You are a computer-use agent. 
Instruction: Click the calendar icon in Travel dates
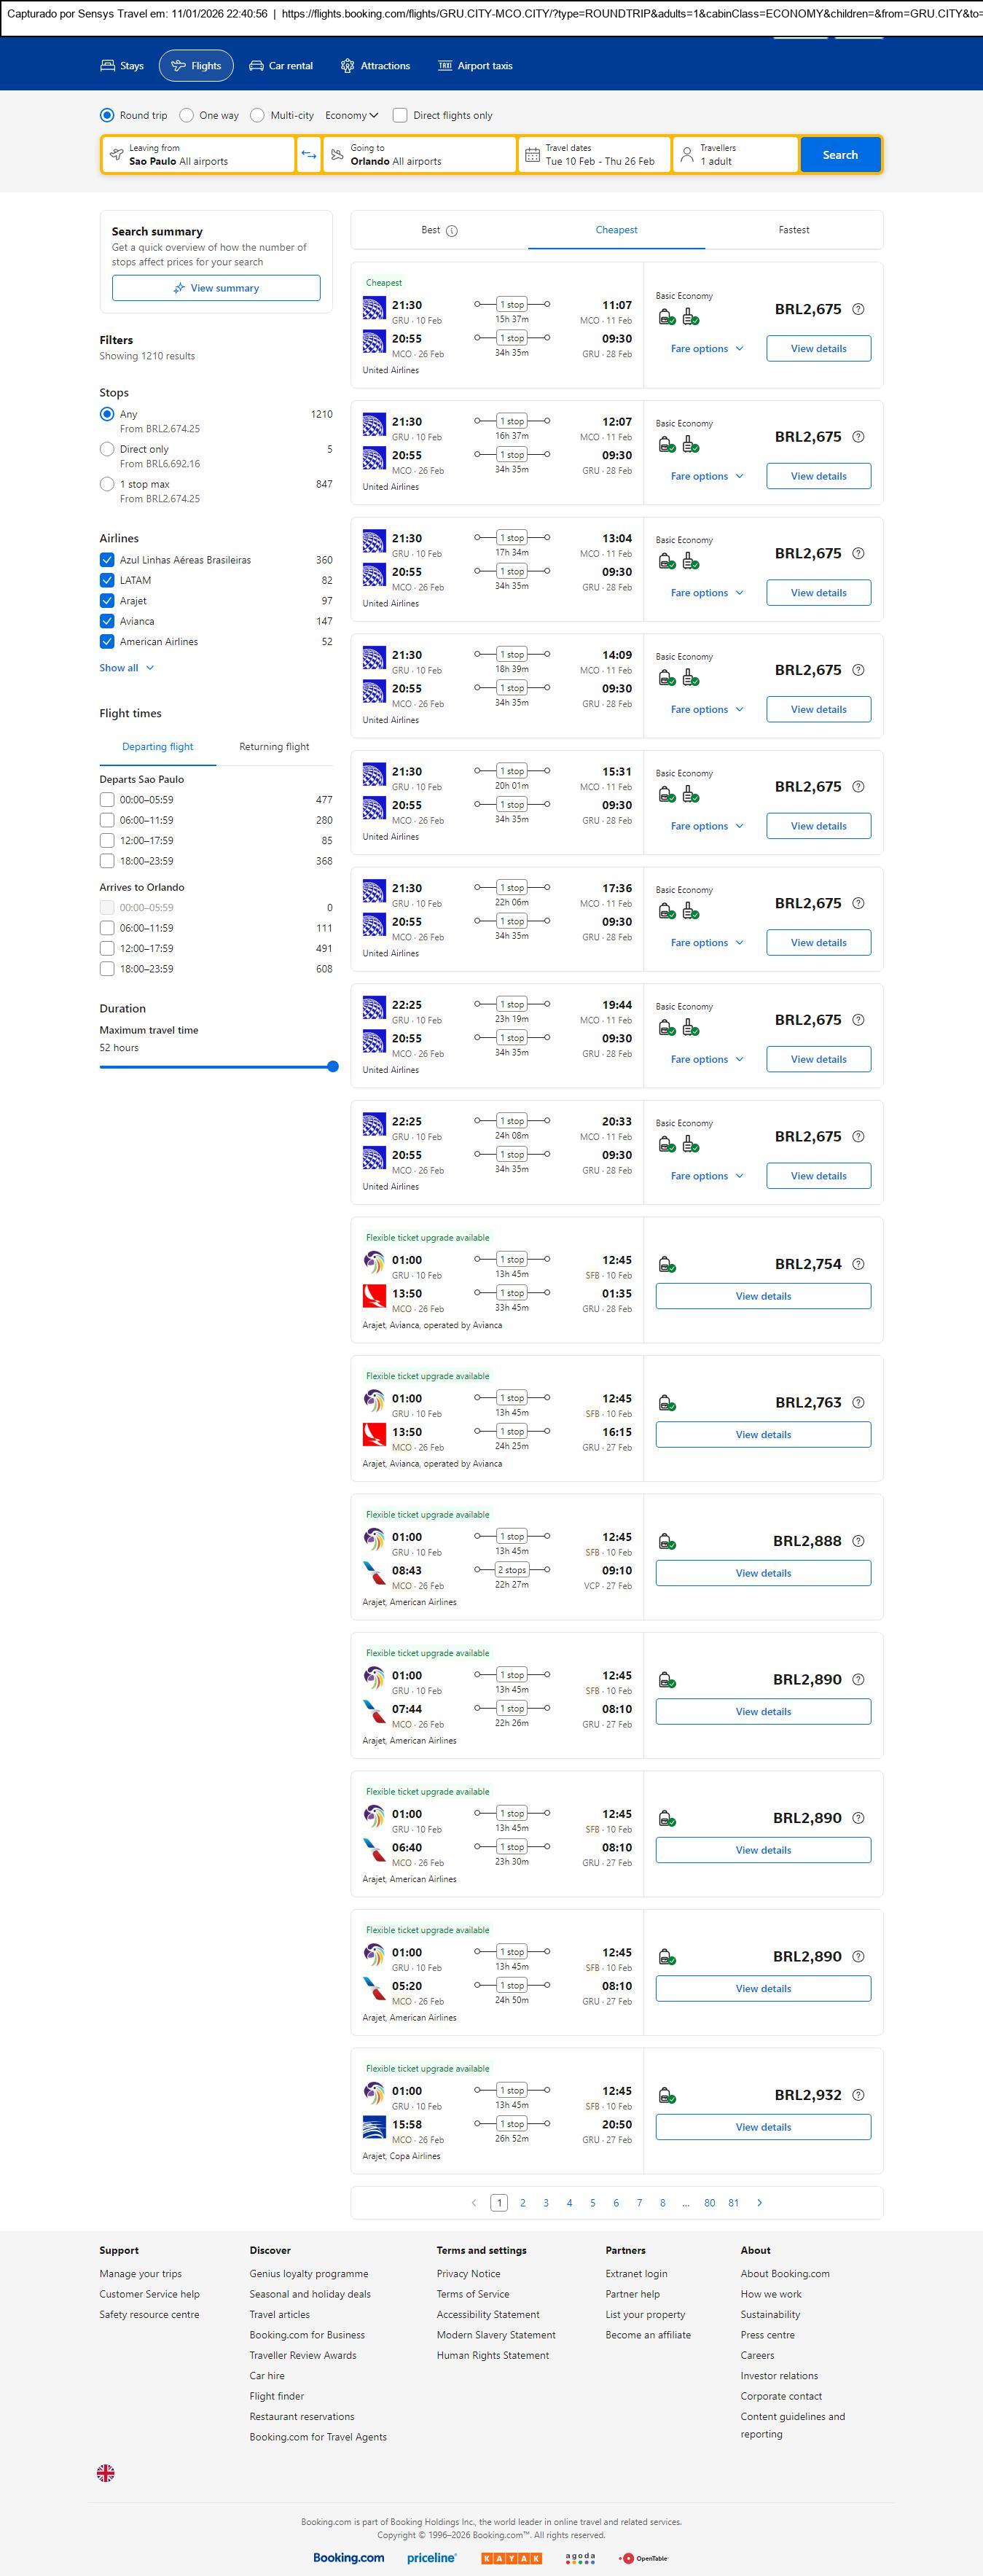(x=532, y=155)
